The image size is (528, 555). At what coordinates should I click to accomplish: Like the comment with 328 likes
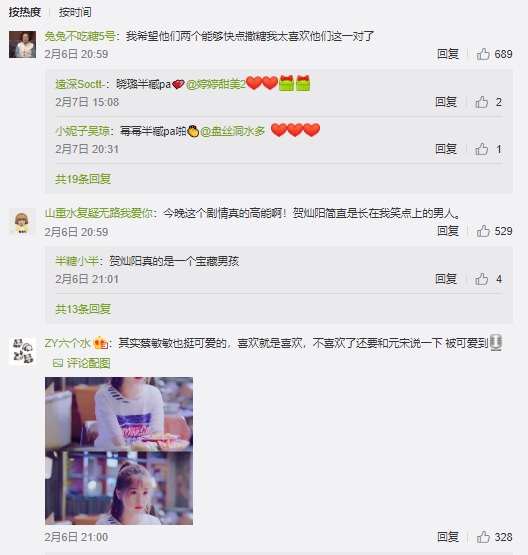(483, 537)
